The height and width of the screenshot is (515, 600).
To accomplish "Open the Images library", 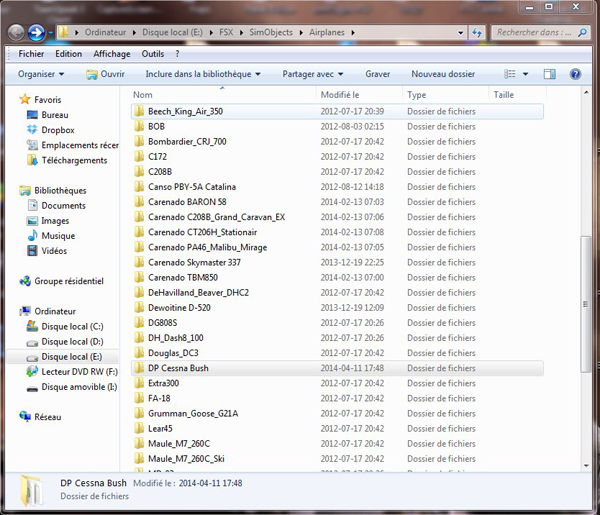I will click(55, 221).
